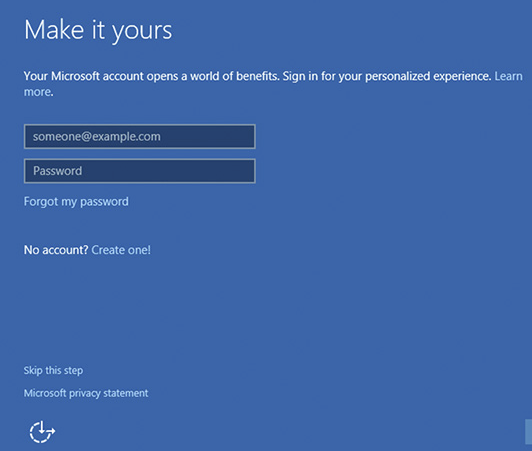Viewport: 532px width, 451px height.
Task: Click the Make it yours heading
Action: [x=98, y=31]
